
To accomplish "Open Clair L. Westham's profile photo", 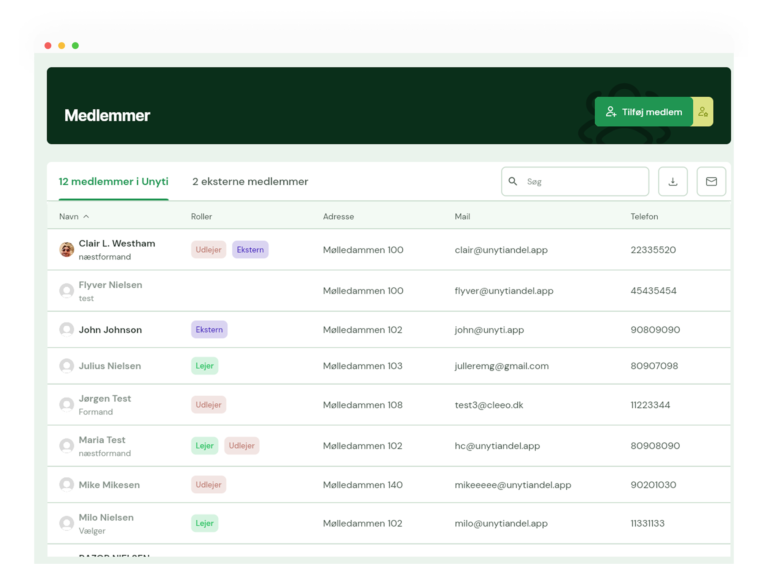I will pyautogui.click(x=67, y=249).
